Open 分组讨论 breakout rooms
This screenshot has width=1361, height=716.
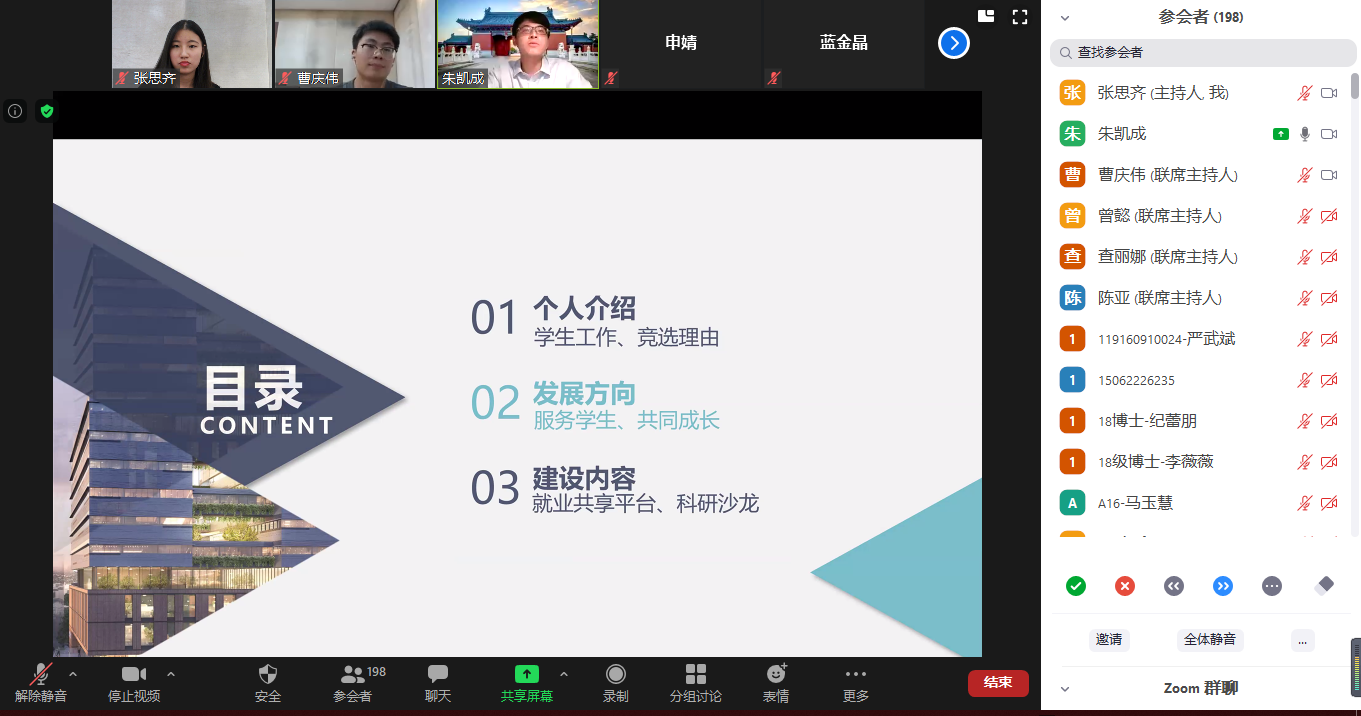(695, 682)
